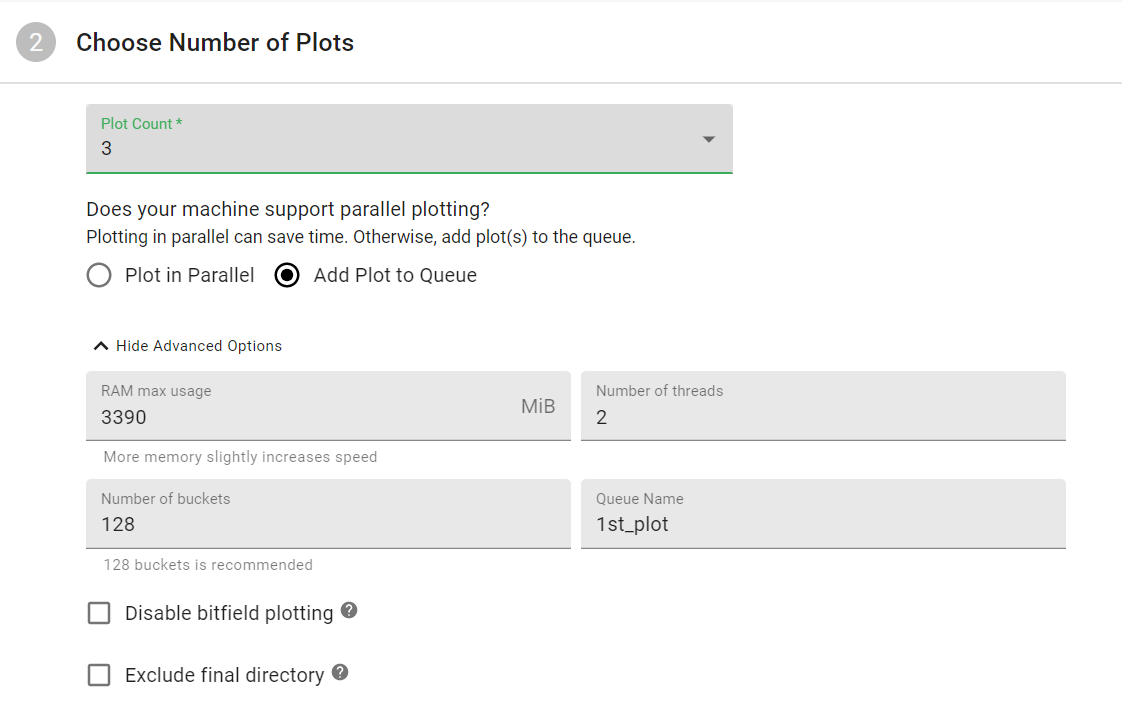The width and height of the screenshot is (1122, 725).
Task: Click the Plot Count dropdown arrow
Action: (x=709, y=139)
